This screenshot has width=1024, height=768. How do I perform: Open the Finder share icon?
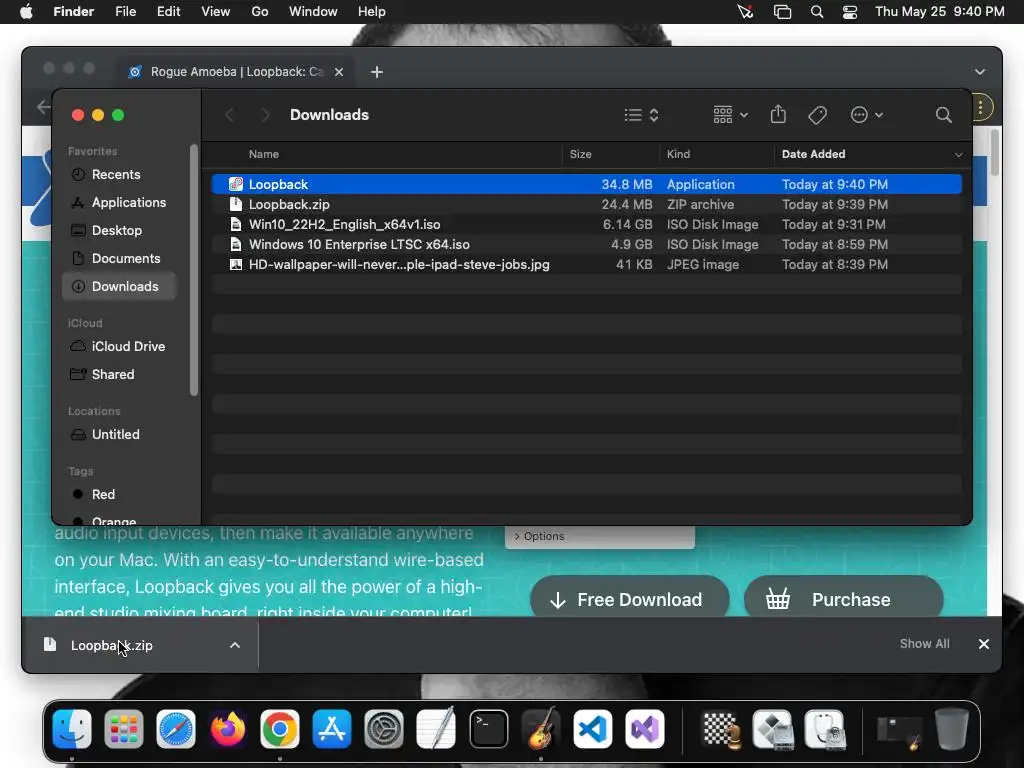tap(778, 115)
